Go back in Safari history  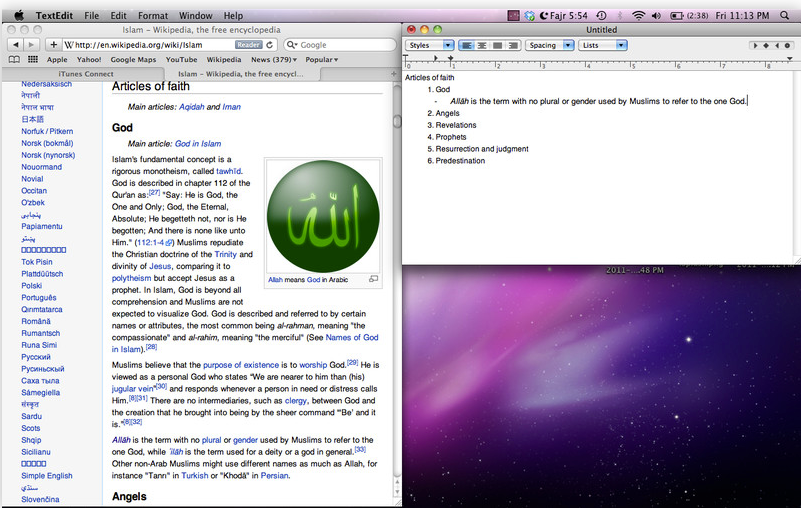16,44
